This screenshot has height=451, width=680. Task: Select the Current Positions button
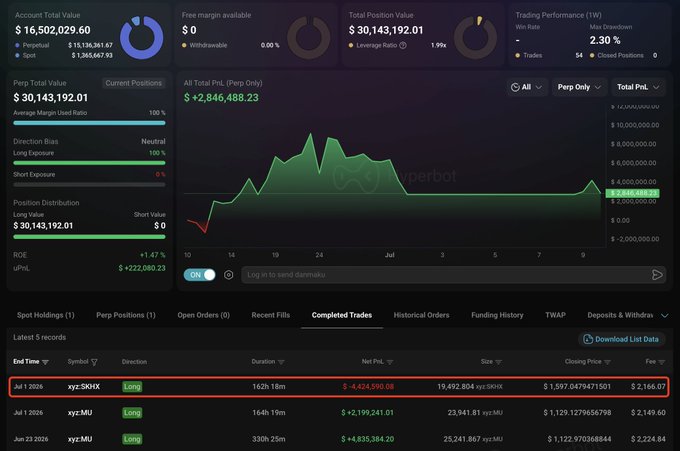point(134,83)
